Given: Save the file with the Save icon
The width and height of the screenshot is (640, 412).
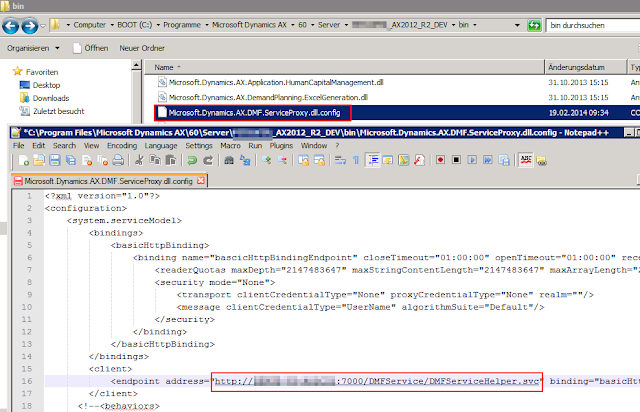Looking at the screenshot, I should pyautogui.click(x=55, y=160).
